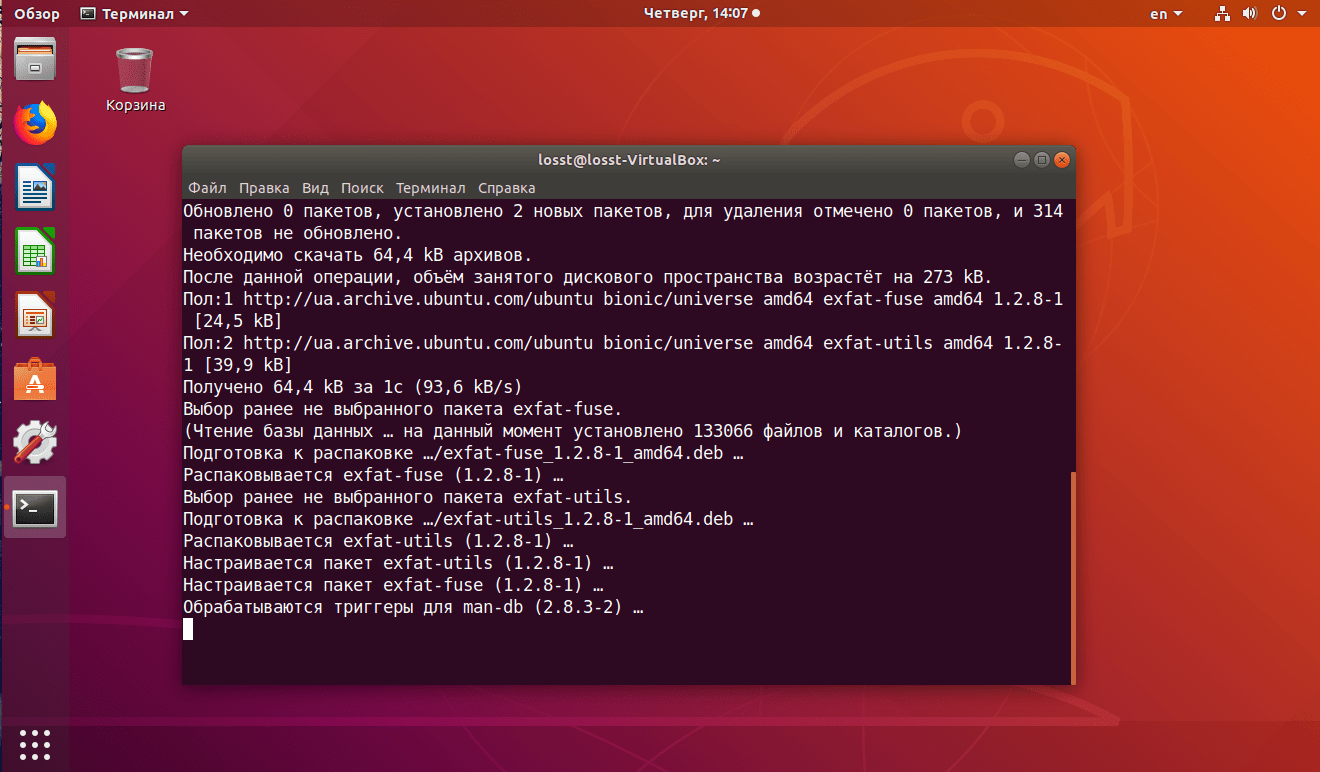The image size is (1320, 772).
Task: Maximize the terminal window
Action: click(1041, 160)
